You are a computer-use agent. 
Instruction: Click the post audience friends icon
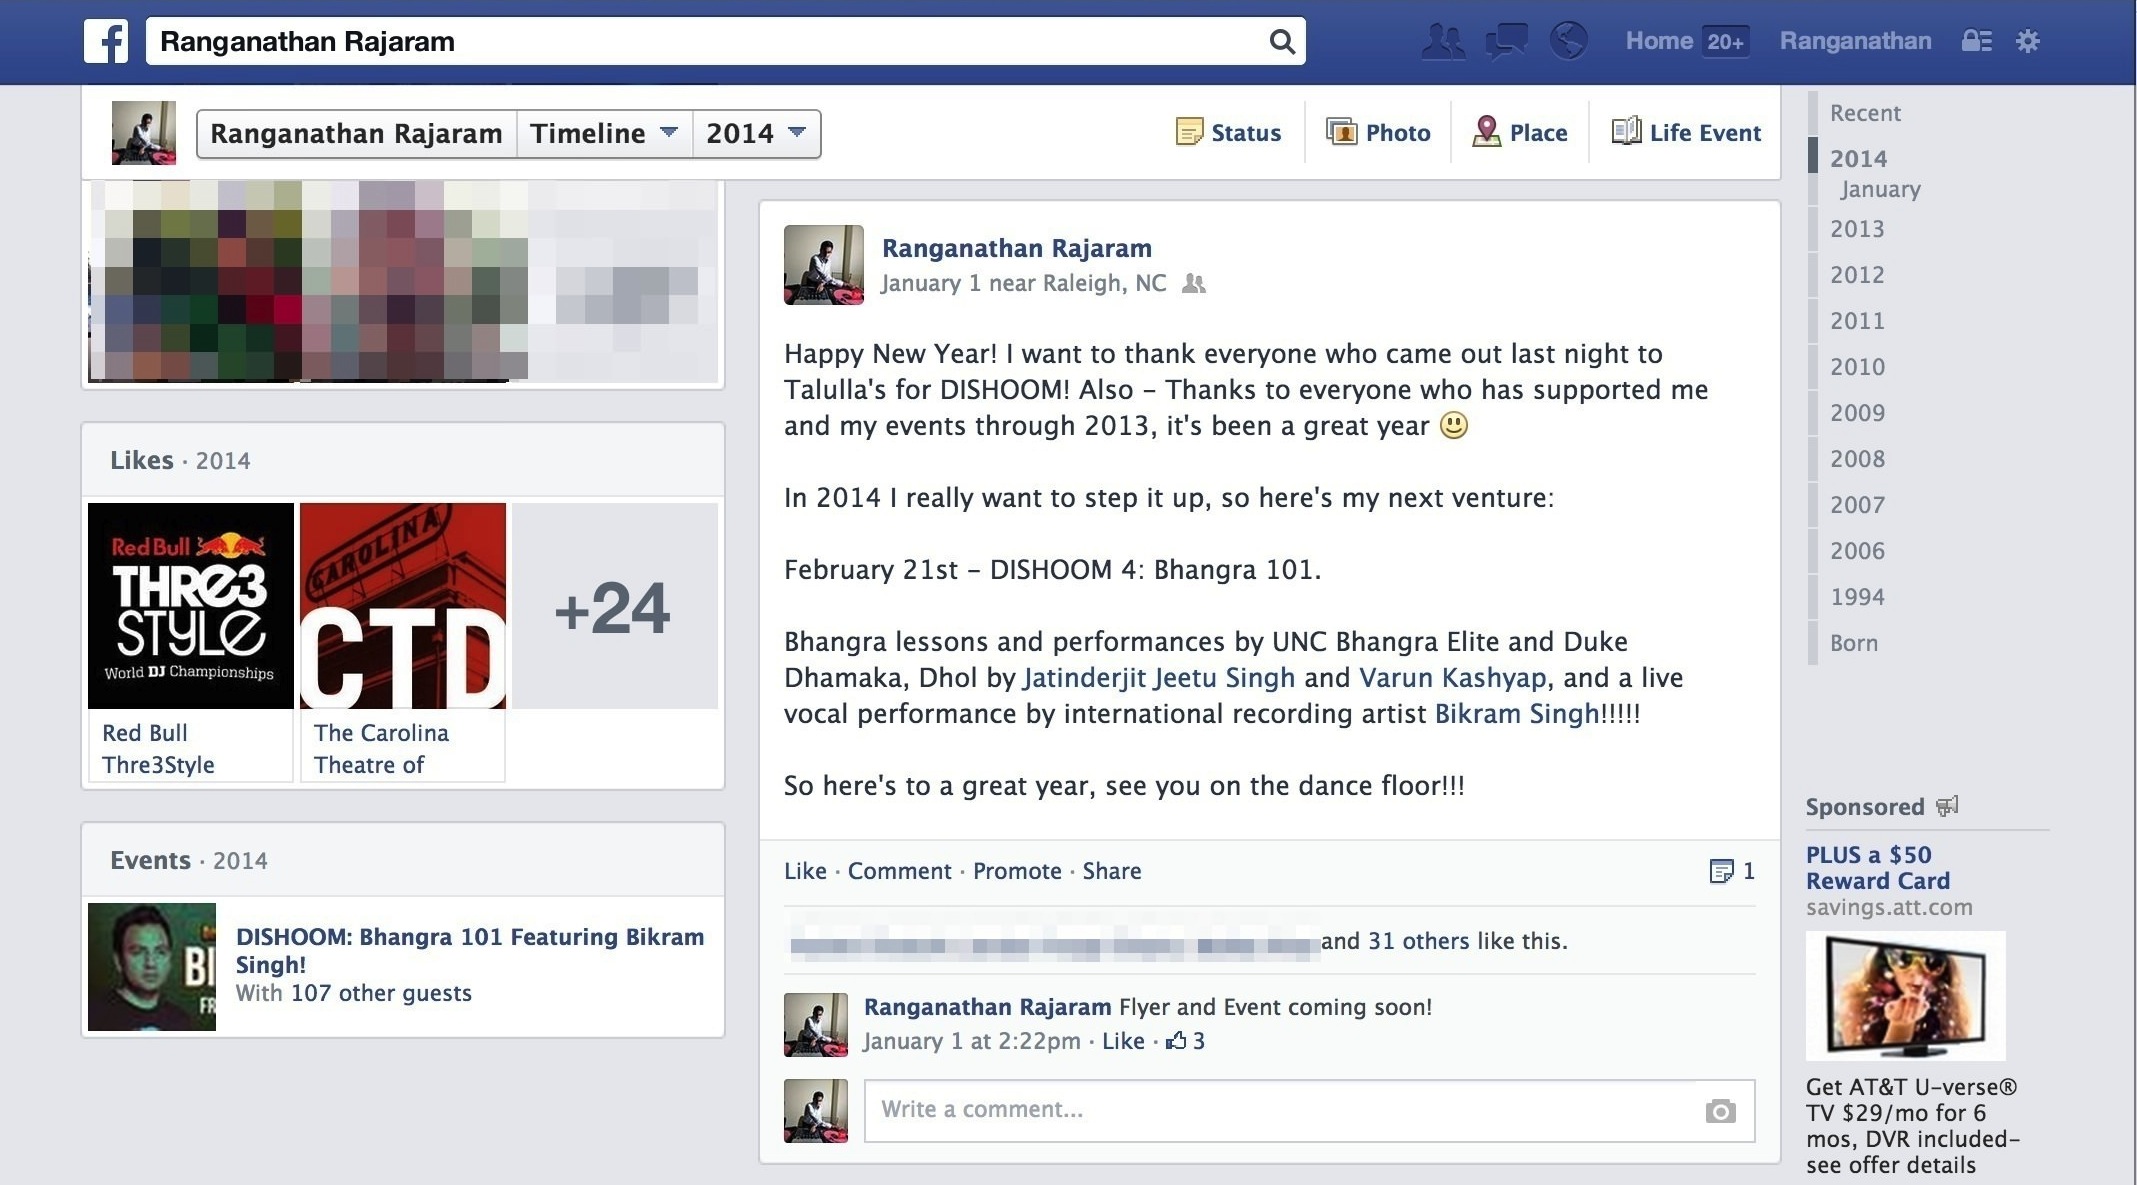1193,284
